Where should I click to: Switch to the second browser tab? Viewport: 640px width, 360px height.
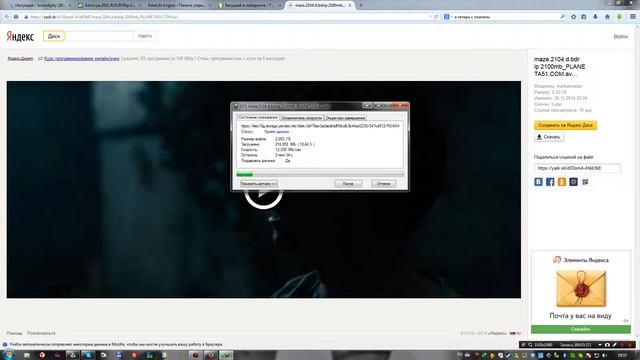pos(108,5)
